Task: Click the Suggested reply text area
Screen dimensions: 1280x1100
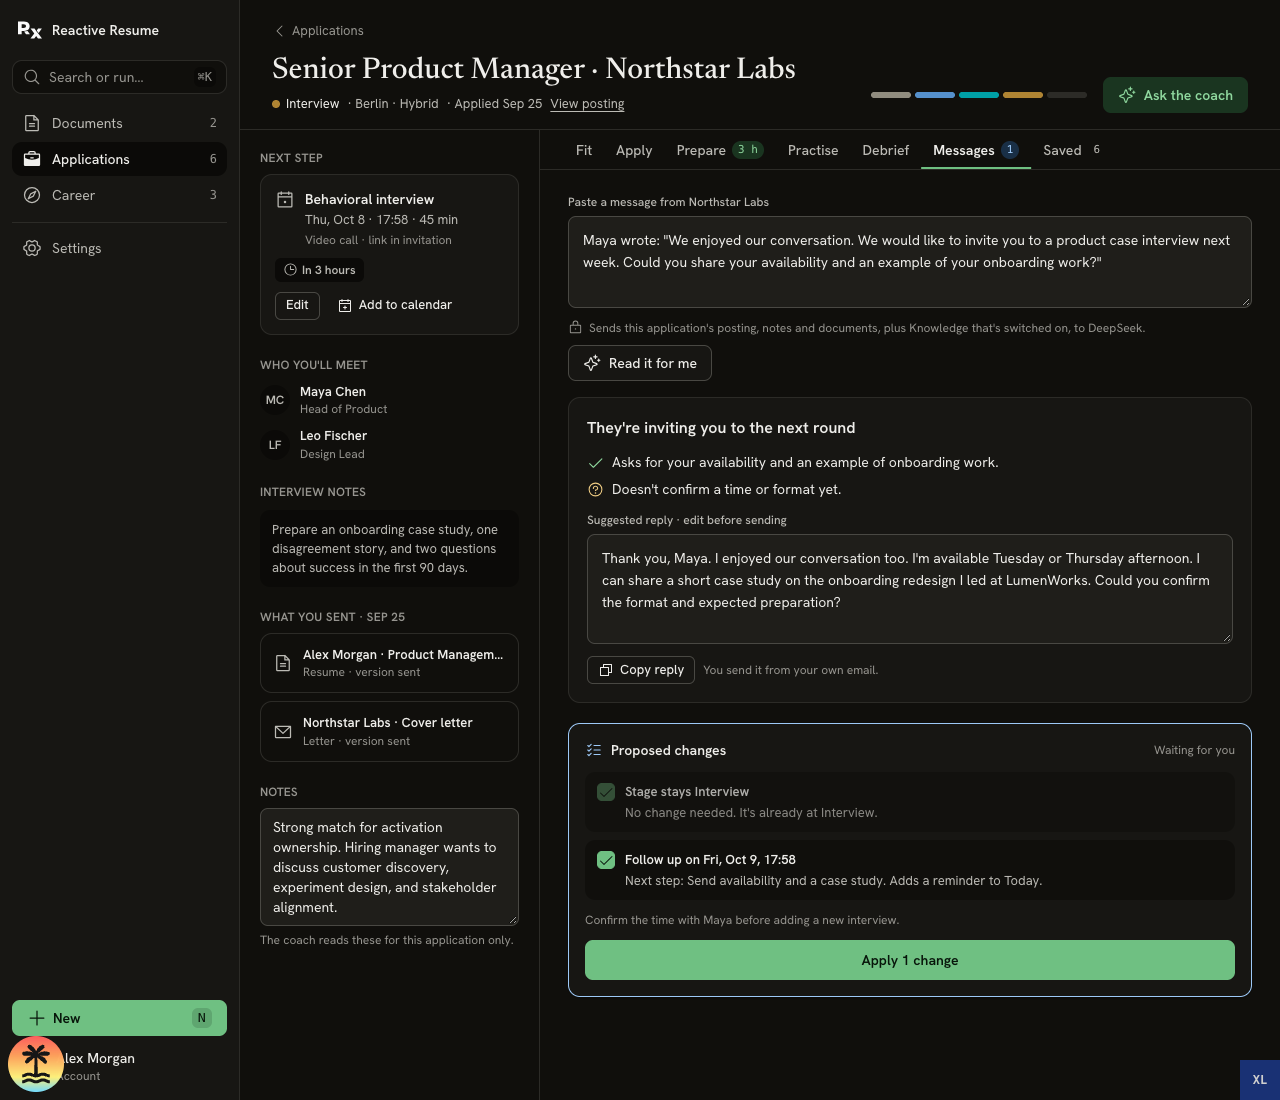Action: coord(910,589)
